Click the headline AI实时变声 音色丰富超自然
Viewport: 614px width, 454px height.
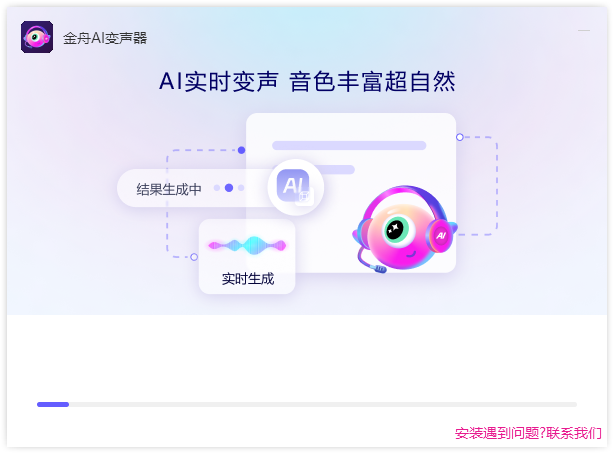pyautogui.click(x=307, y=81)
